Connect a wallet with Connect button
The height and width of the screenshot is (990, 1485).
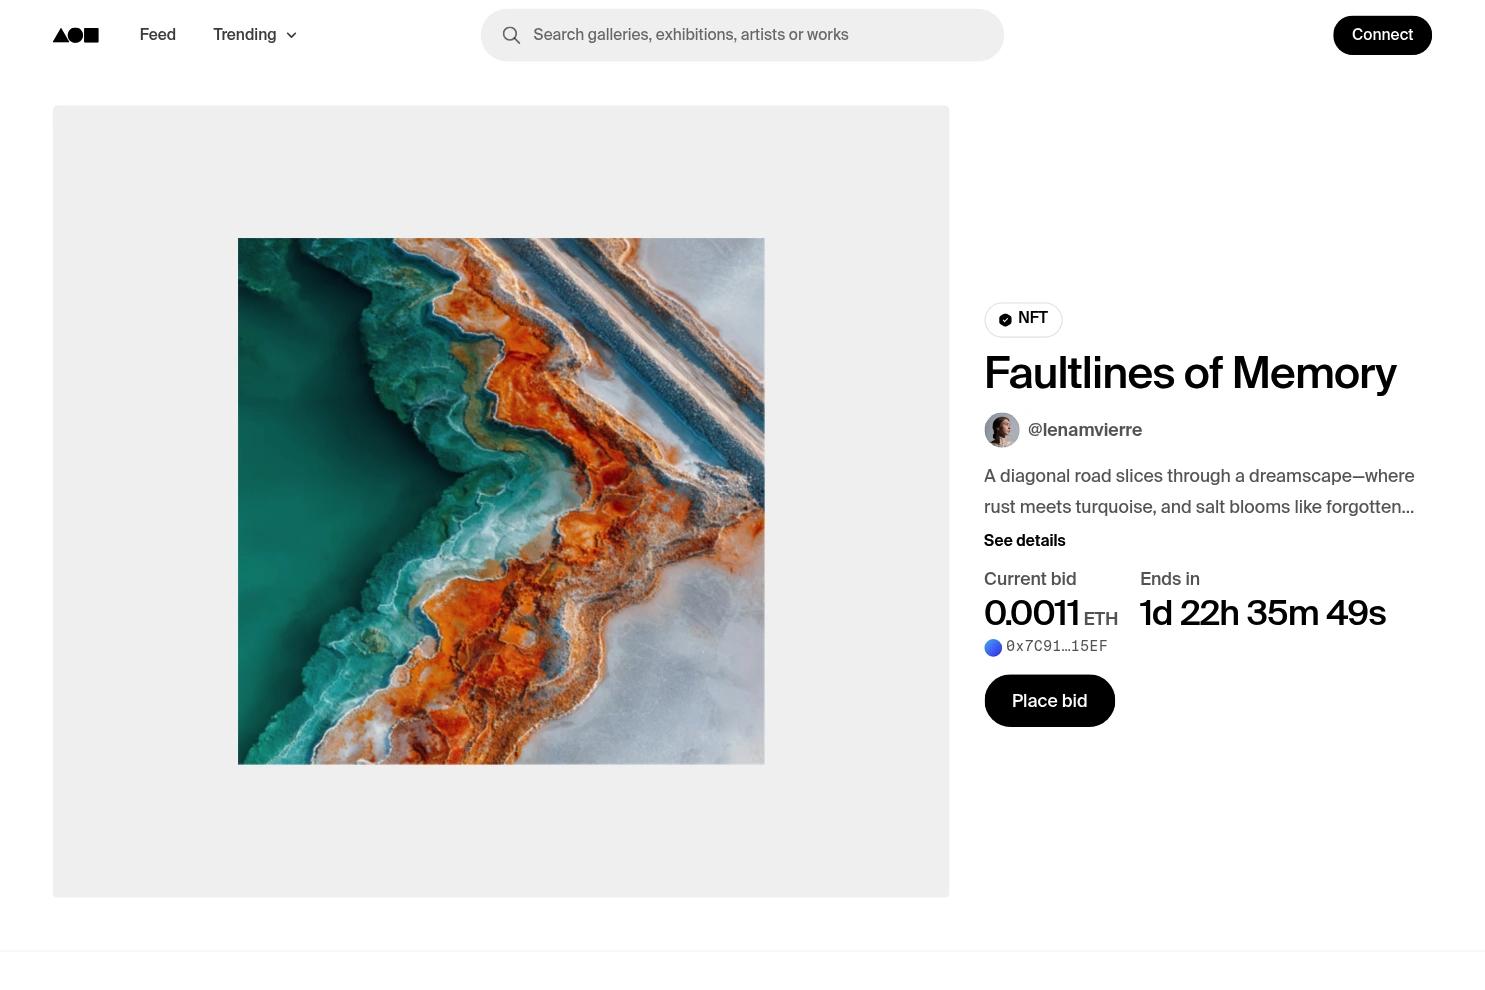[1382, 35]
